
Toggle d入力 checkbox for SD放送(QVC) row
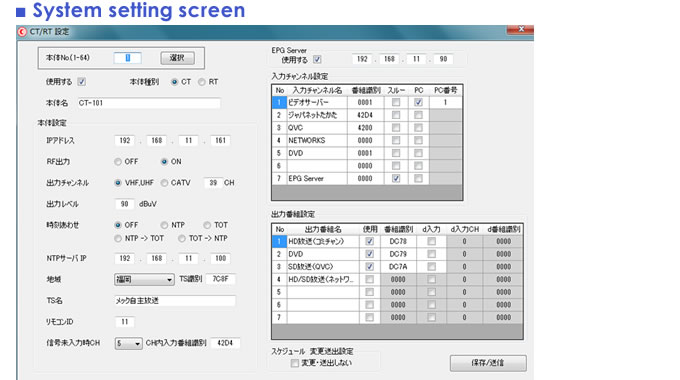(432, 267)
